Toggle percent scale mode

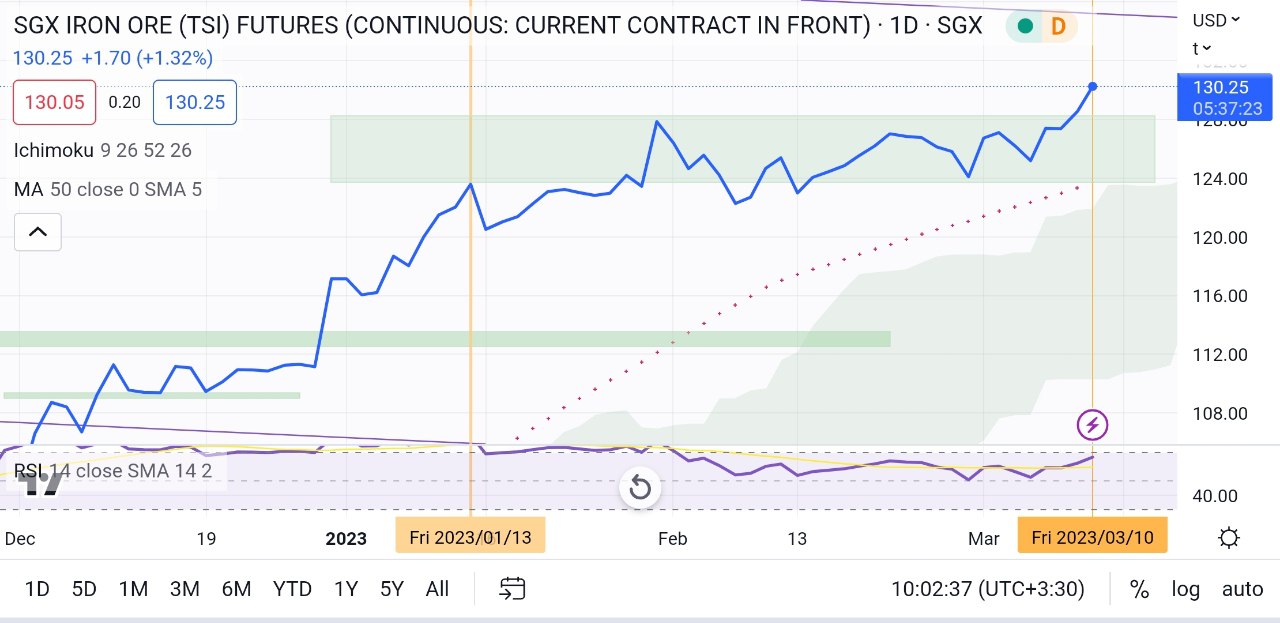tap(1139, 589)
